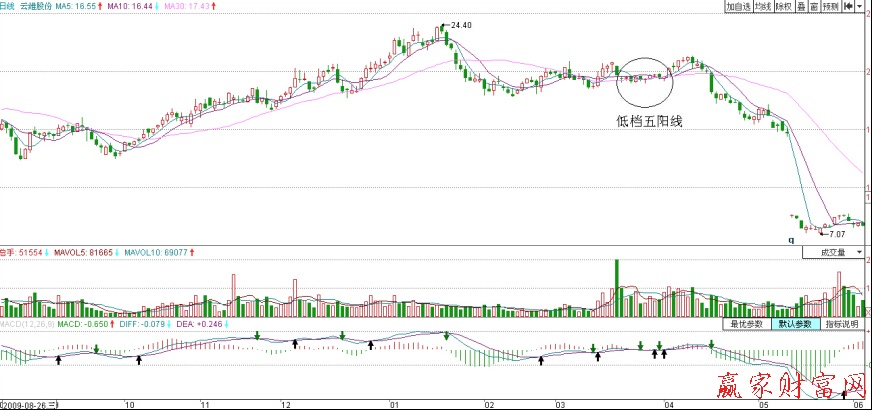Toggle the 除权 ex-rights adjustment
Image resolution: width=872 pixels, height=410 pixels.
[x=785, y=6]
